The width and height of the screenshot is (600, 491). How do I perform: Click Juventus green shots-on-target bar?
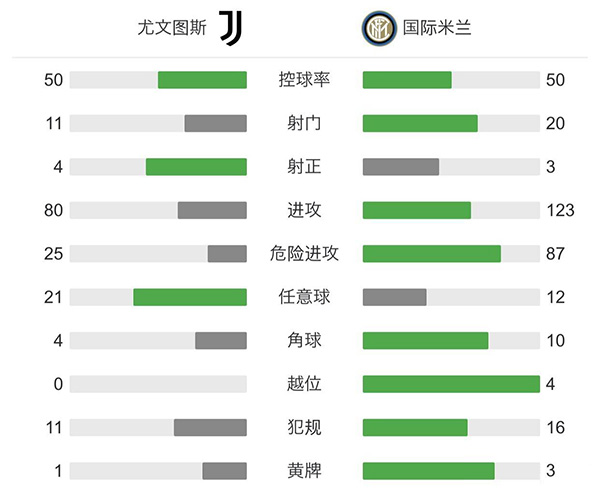196,166
